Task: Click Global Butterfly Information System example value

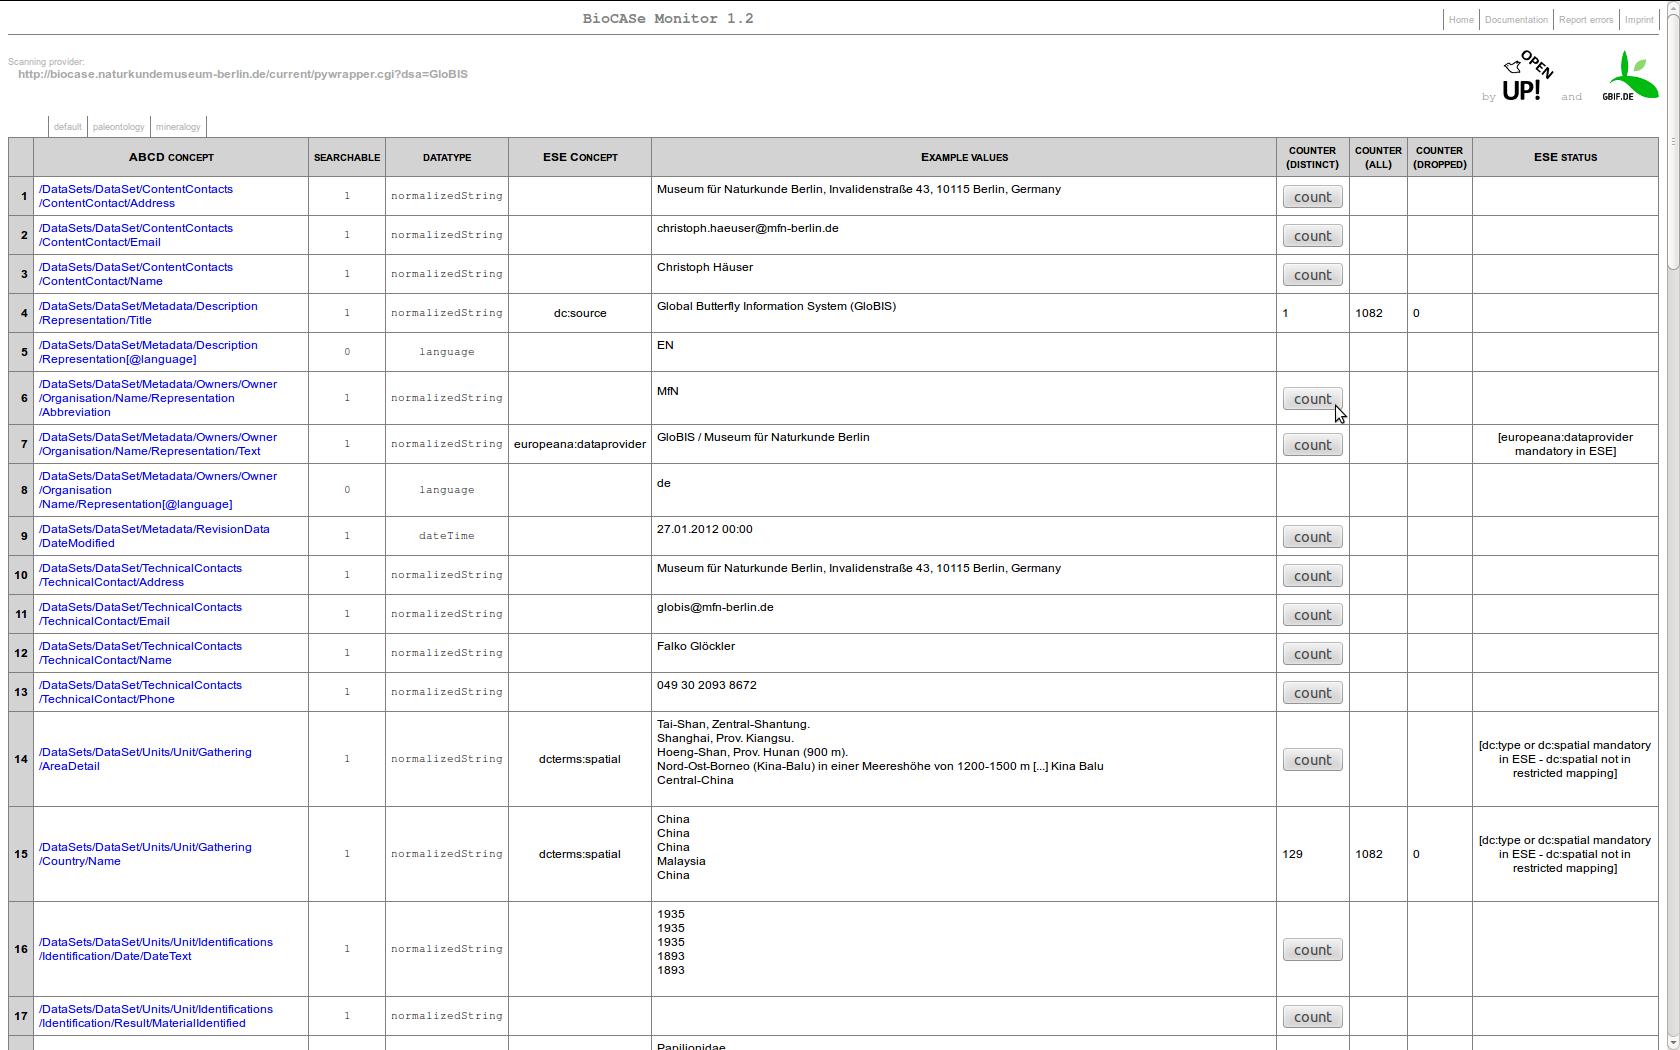Action: pos(776,306)
